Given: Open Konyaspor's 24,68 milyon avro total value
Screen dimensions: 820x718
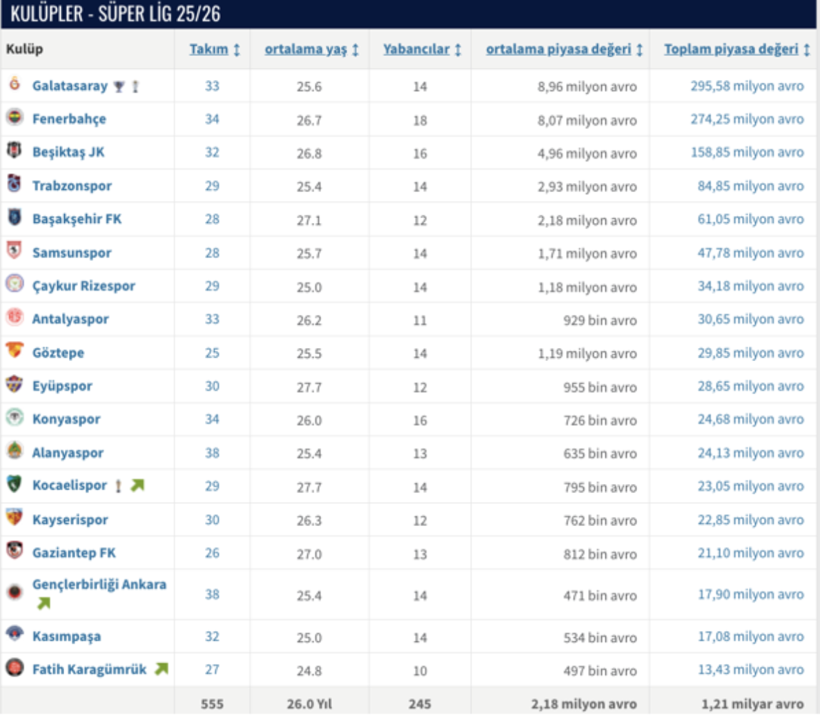Looking at the screenshot, I should click(x=750, y=419).
